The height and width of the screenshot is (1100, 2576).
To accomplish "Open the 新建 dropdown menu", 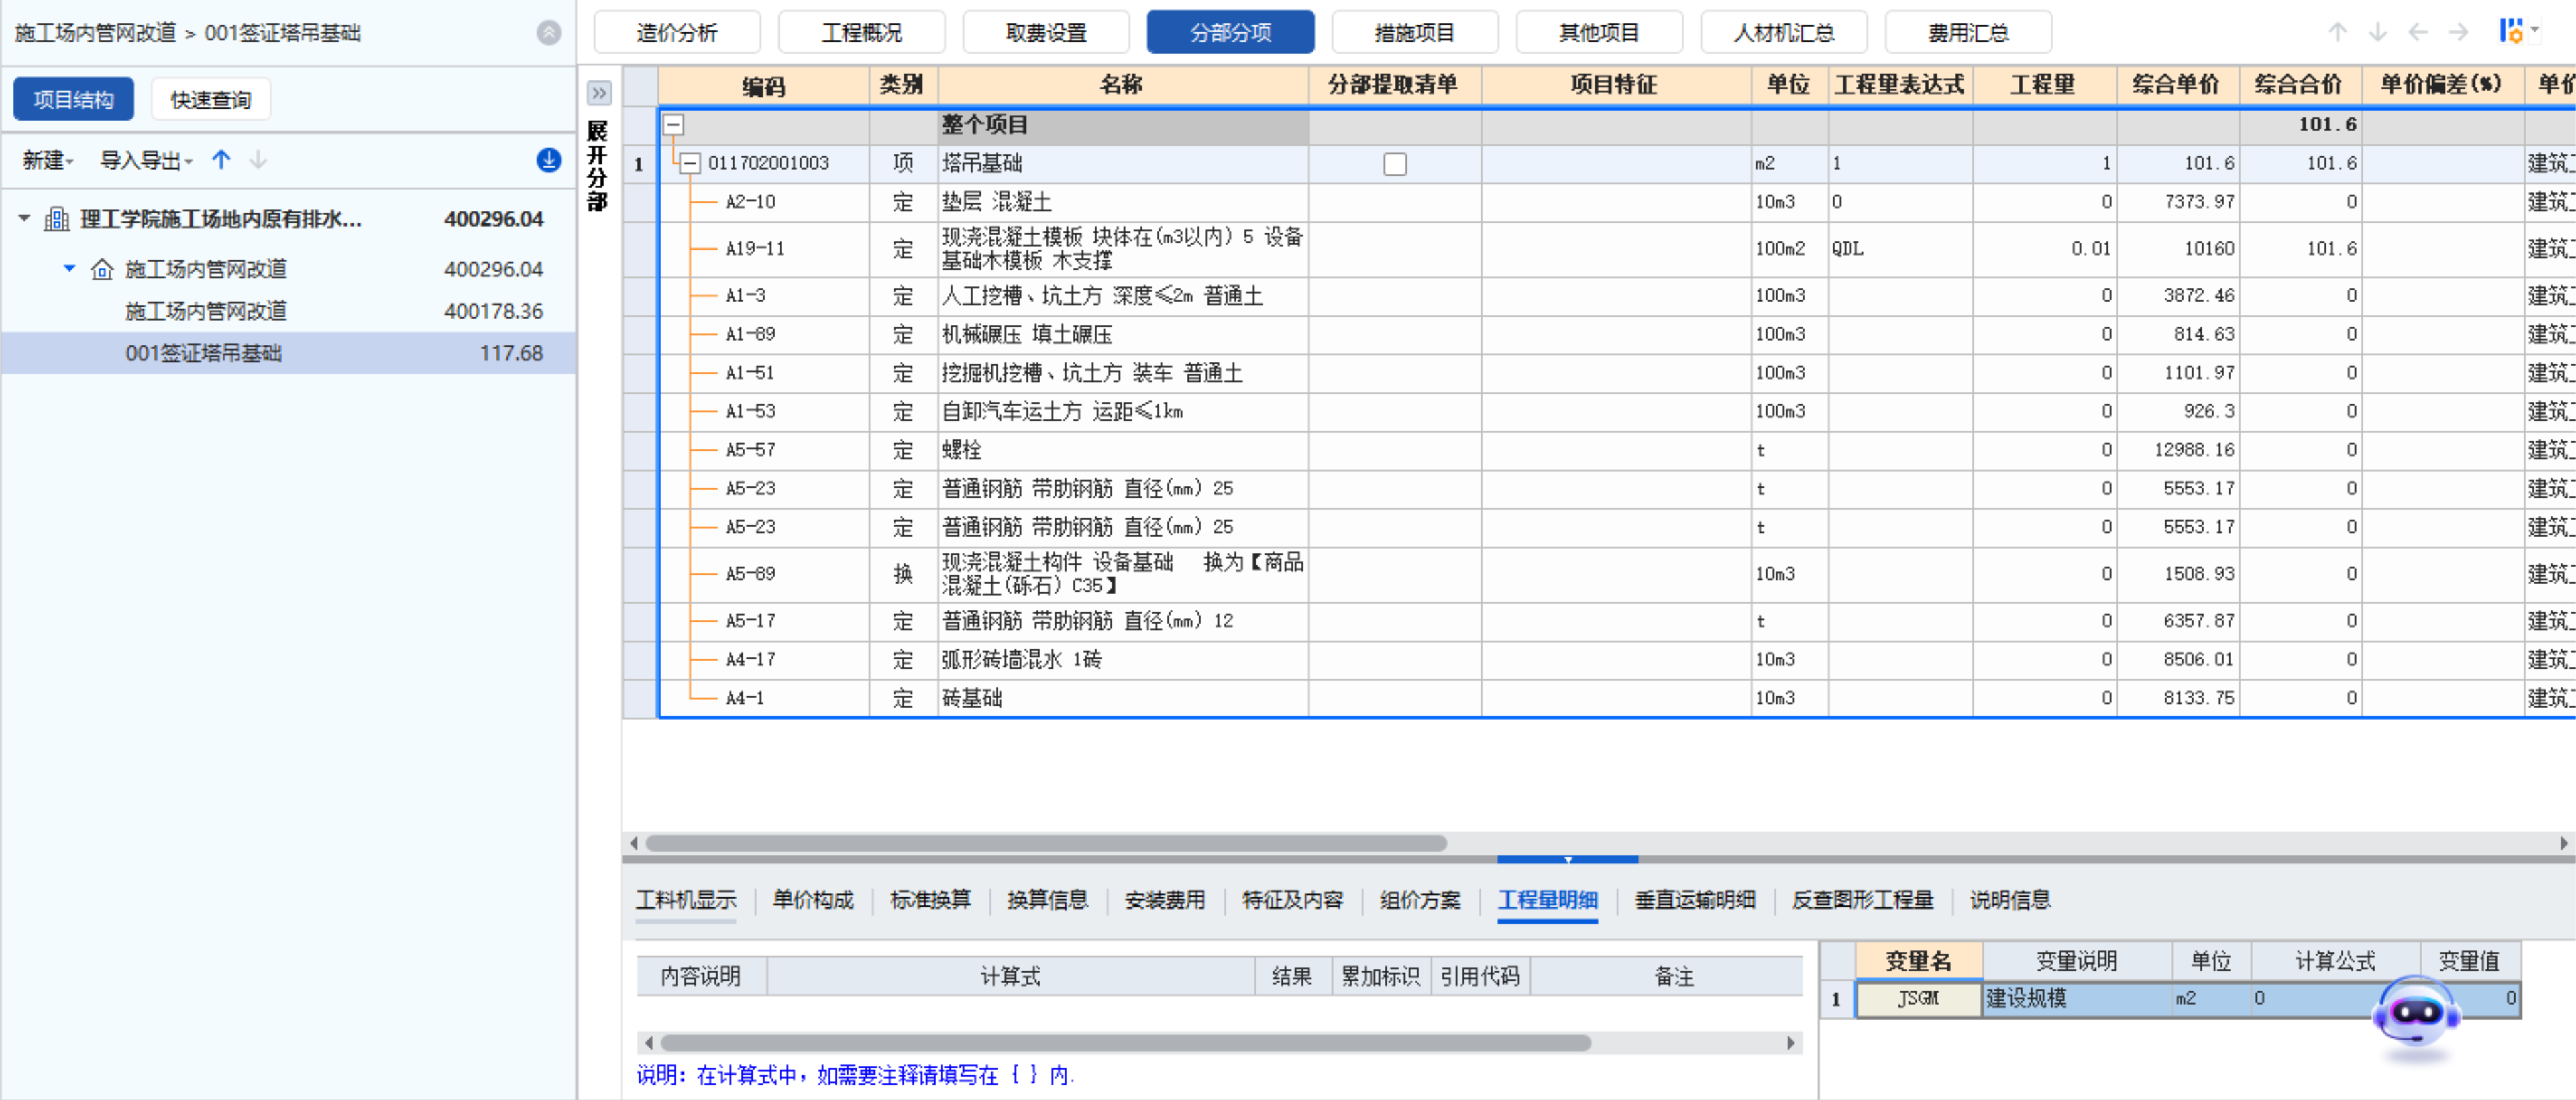I will 48,160.
